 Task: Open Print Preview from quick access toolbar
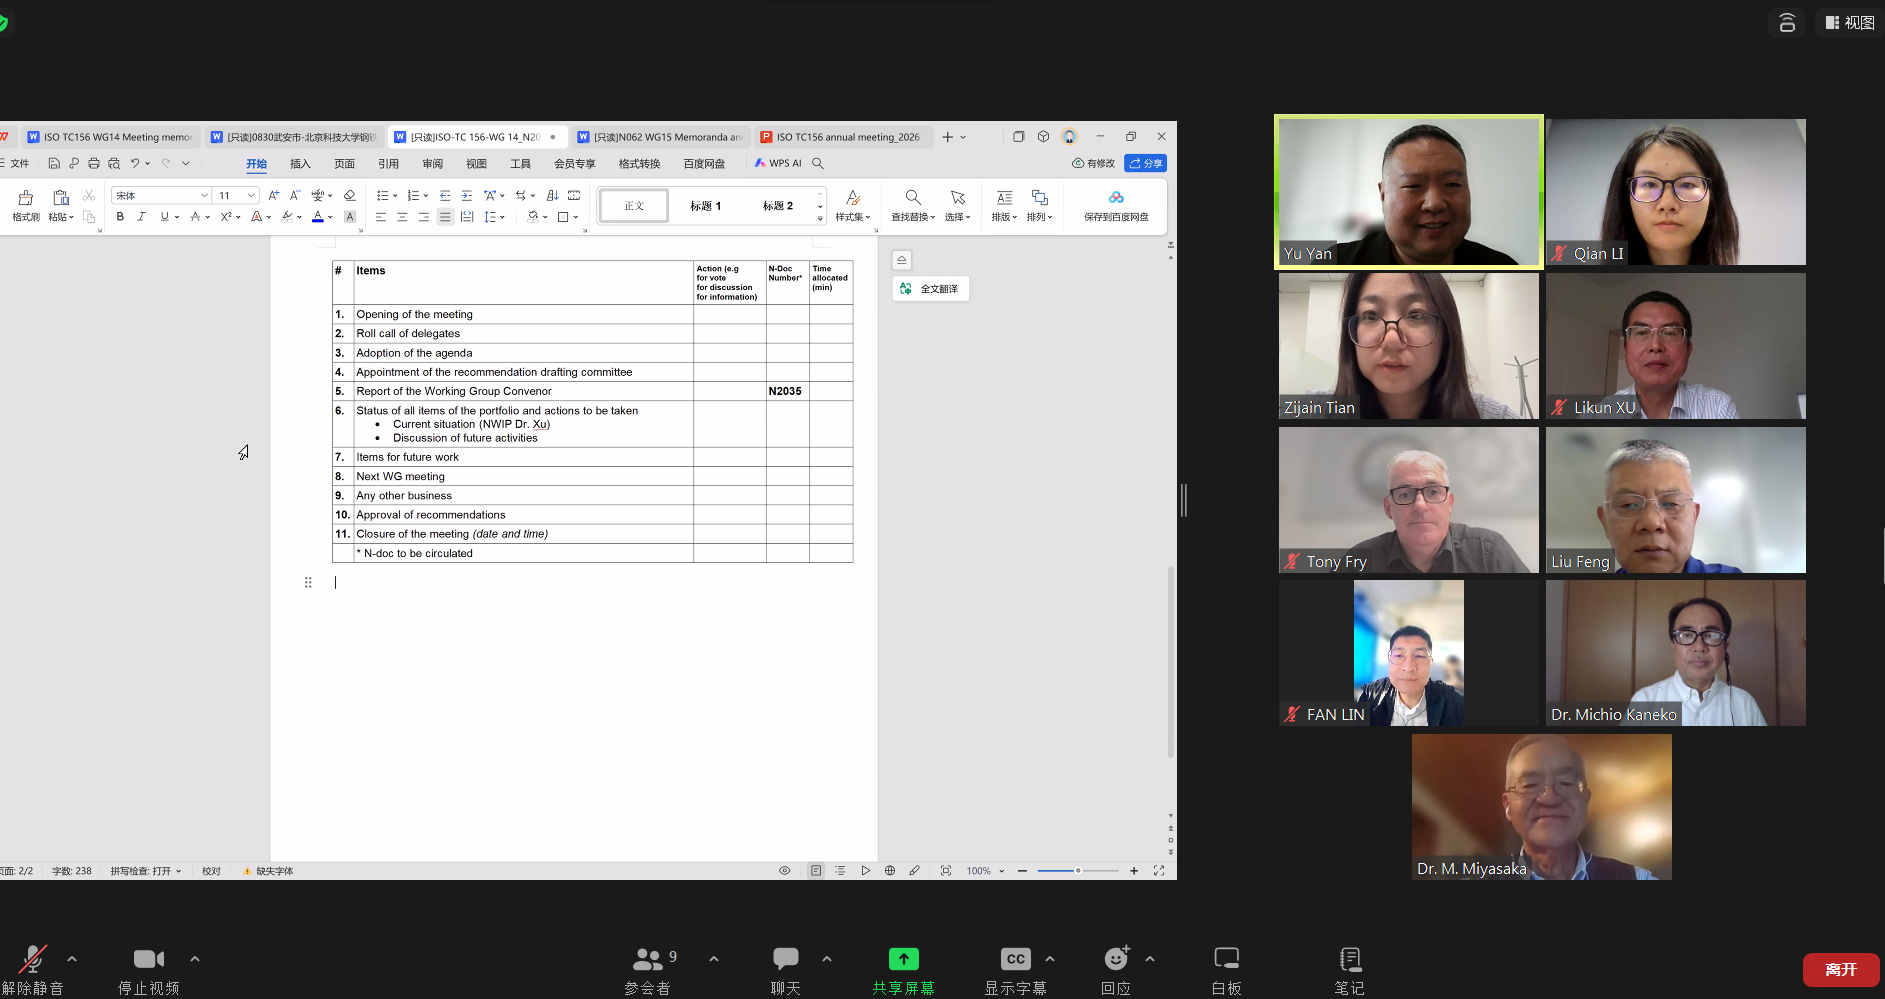[x=114, y=163]
